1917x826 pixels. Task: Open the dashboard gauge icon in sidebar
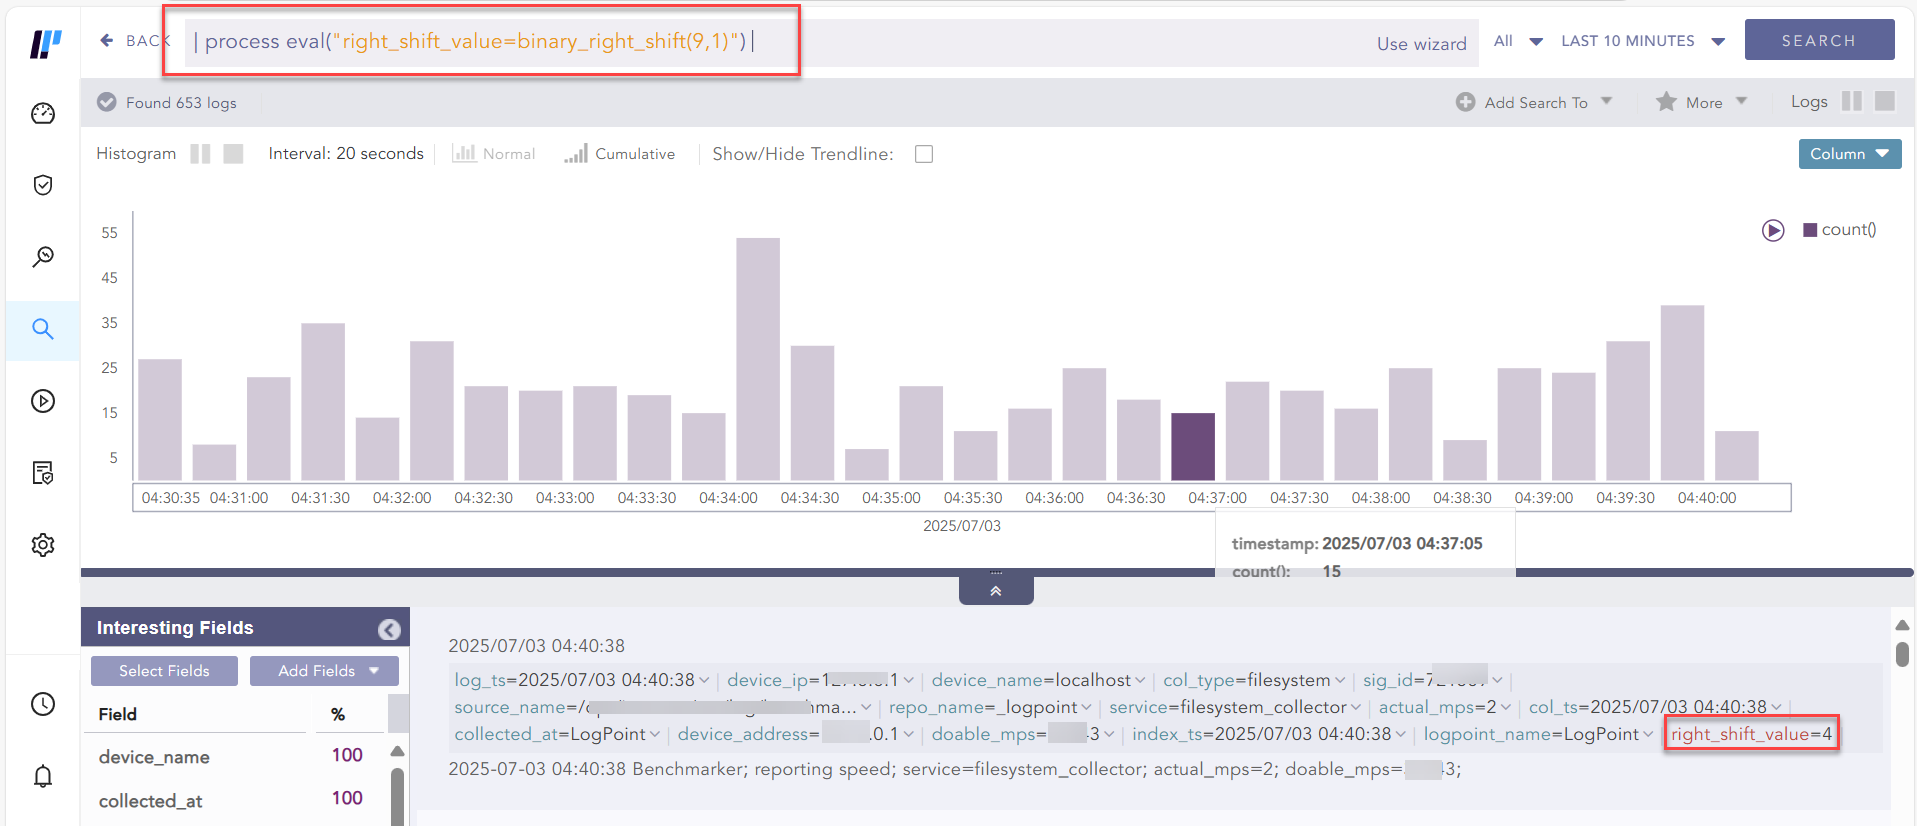43,114
